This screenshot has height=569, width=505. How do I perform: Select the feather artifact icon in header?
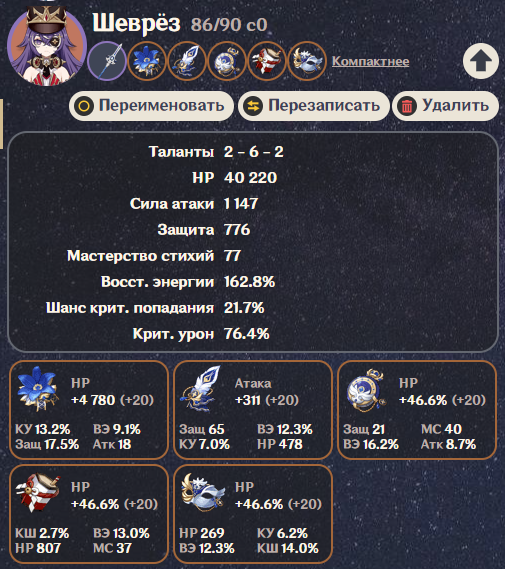(x=187, y=61)
